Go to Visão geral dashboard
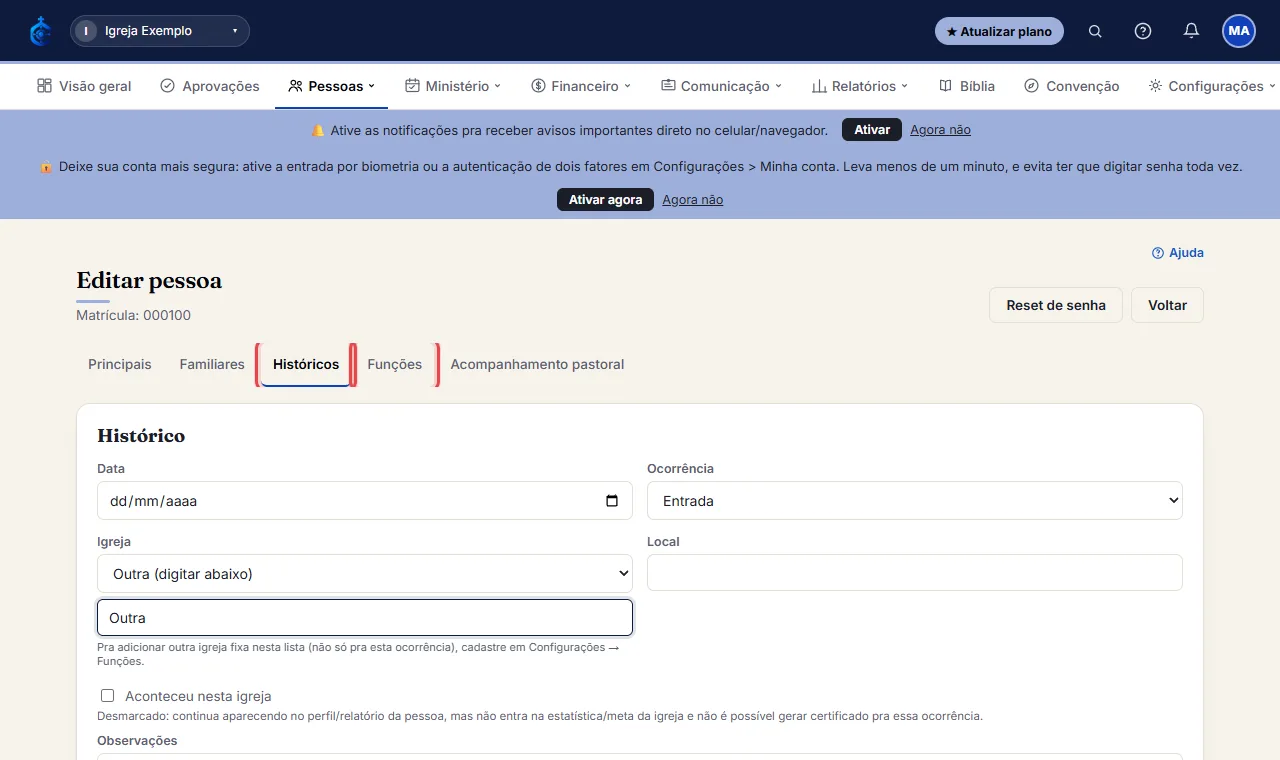 84,86
